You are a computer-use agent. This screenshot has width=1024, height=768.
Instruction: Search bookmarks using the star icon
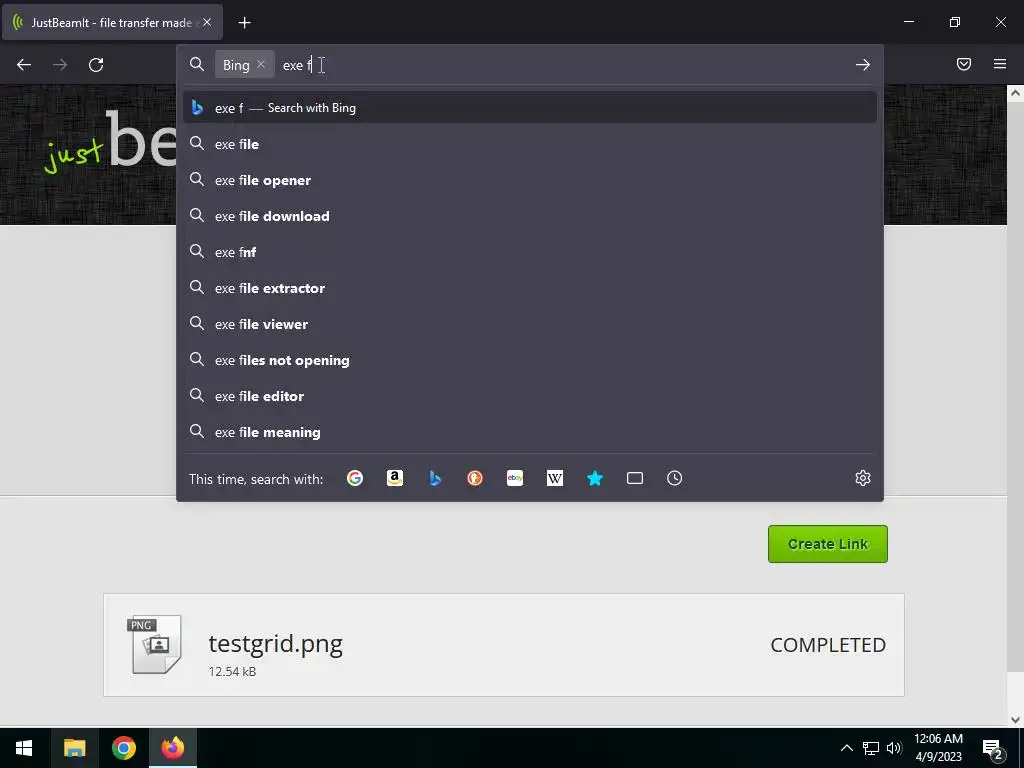point(595,478)
